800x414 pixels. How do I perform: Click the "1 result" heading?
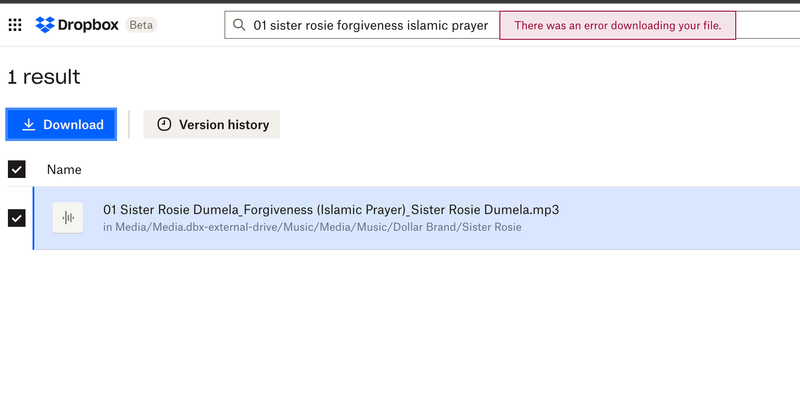44,77
